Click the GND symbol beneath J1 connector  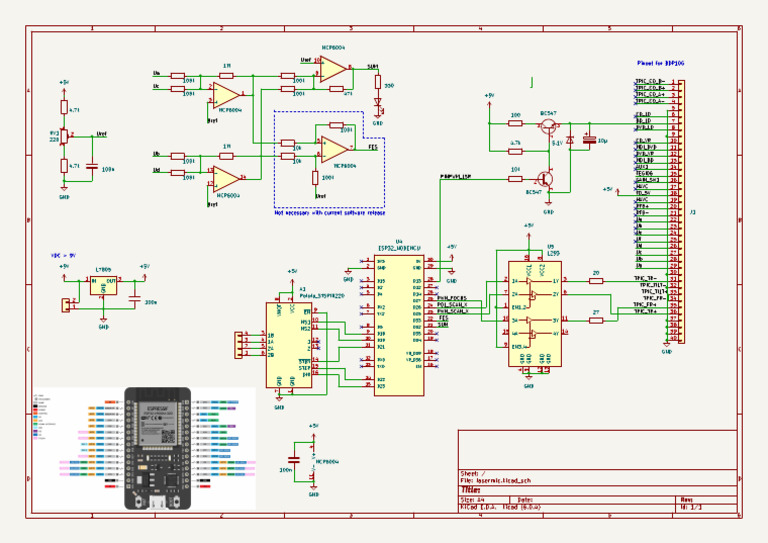[666, 347]
